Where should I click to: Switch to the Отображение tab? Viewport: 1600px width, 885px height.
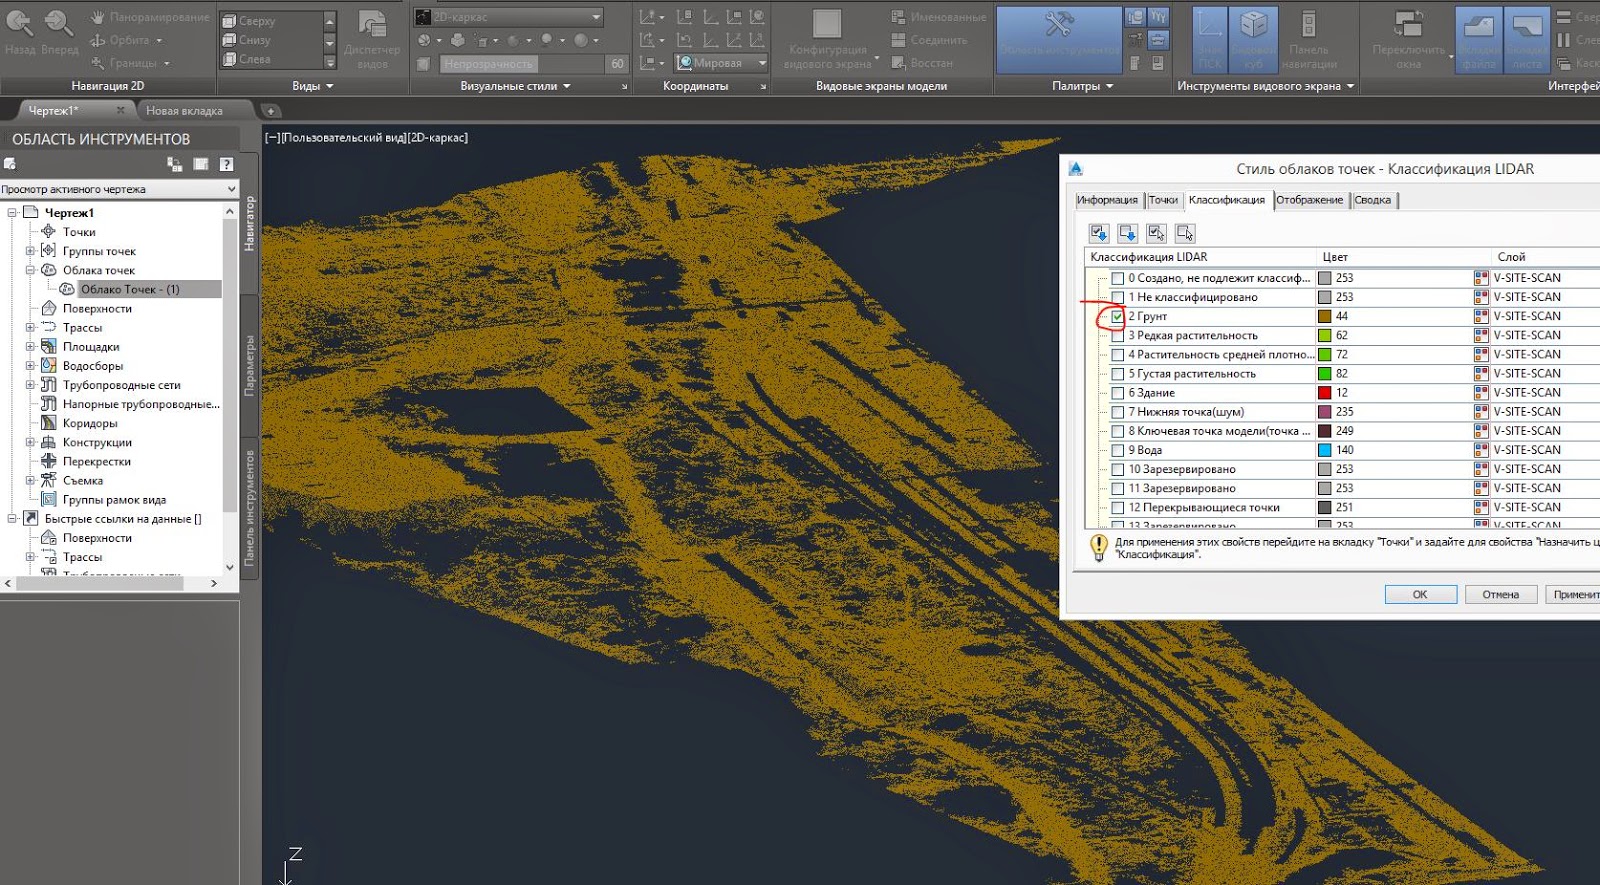tap(1309, 200)
